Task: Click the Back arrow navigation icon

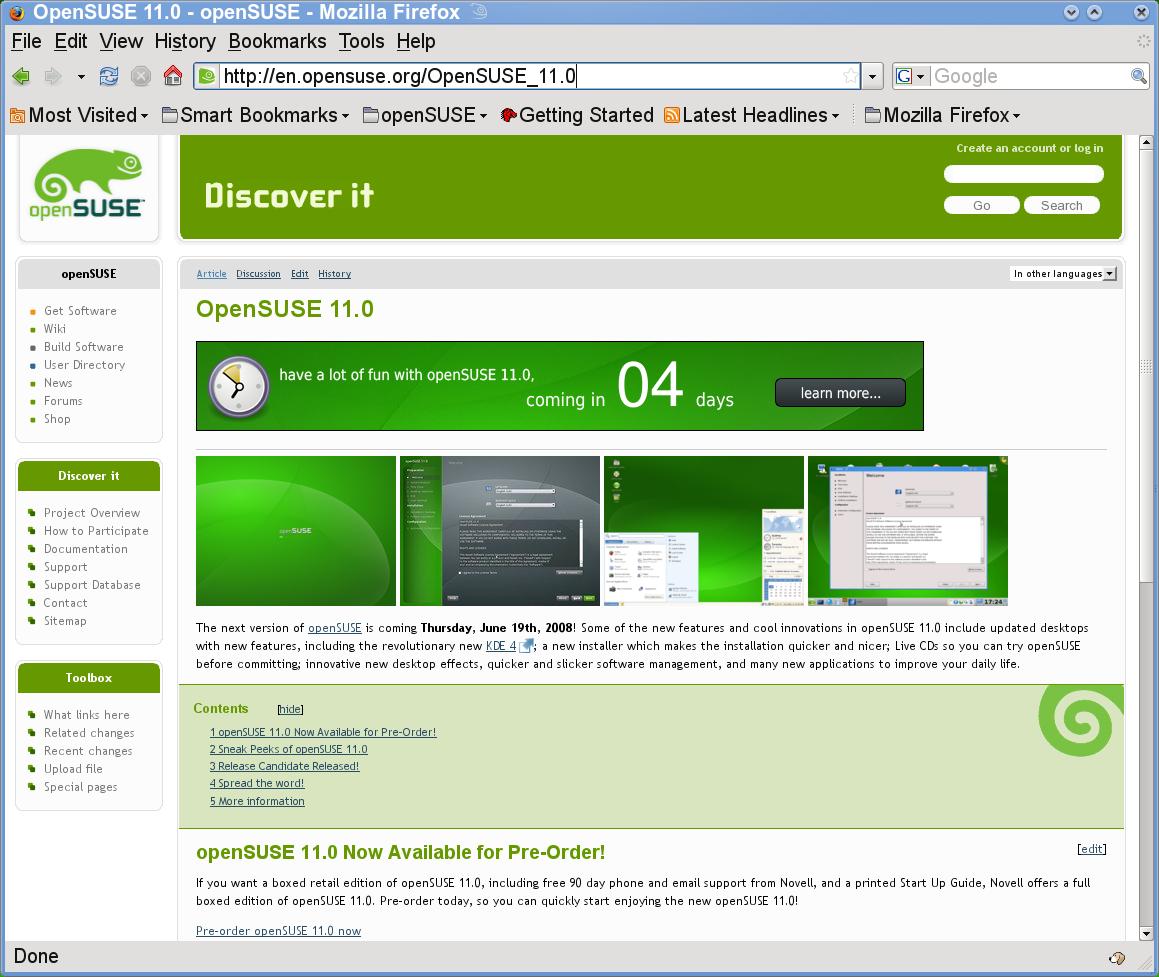Action: pos(21,76)
